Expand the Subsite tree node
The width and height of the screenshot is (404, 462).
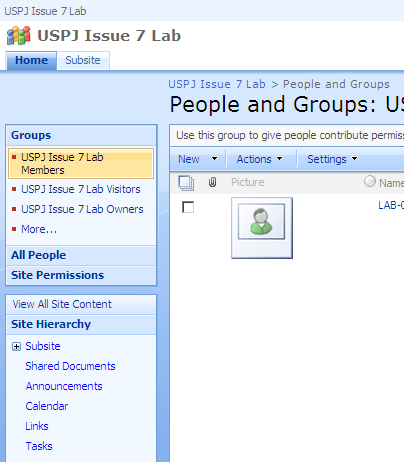(16, 346)
